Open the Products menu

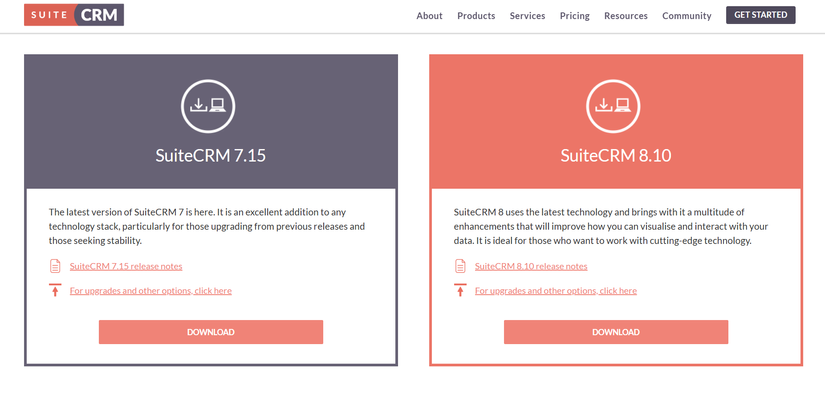click(x=476, y=16)
